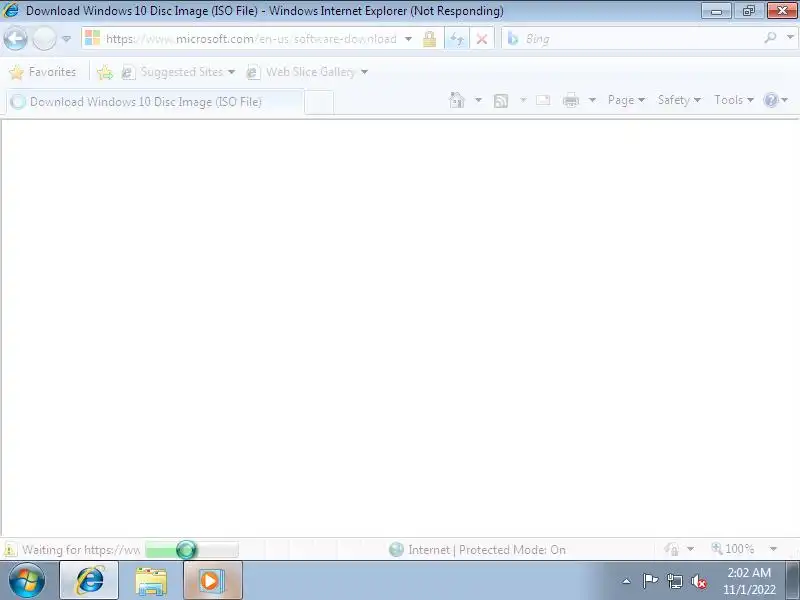Click the page loading progress bar
This screenshot has width=800, height=600.
[x=192, y=549]
